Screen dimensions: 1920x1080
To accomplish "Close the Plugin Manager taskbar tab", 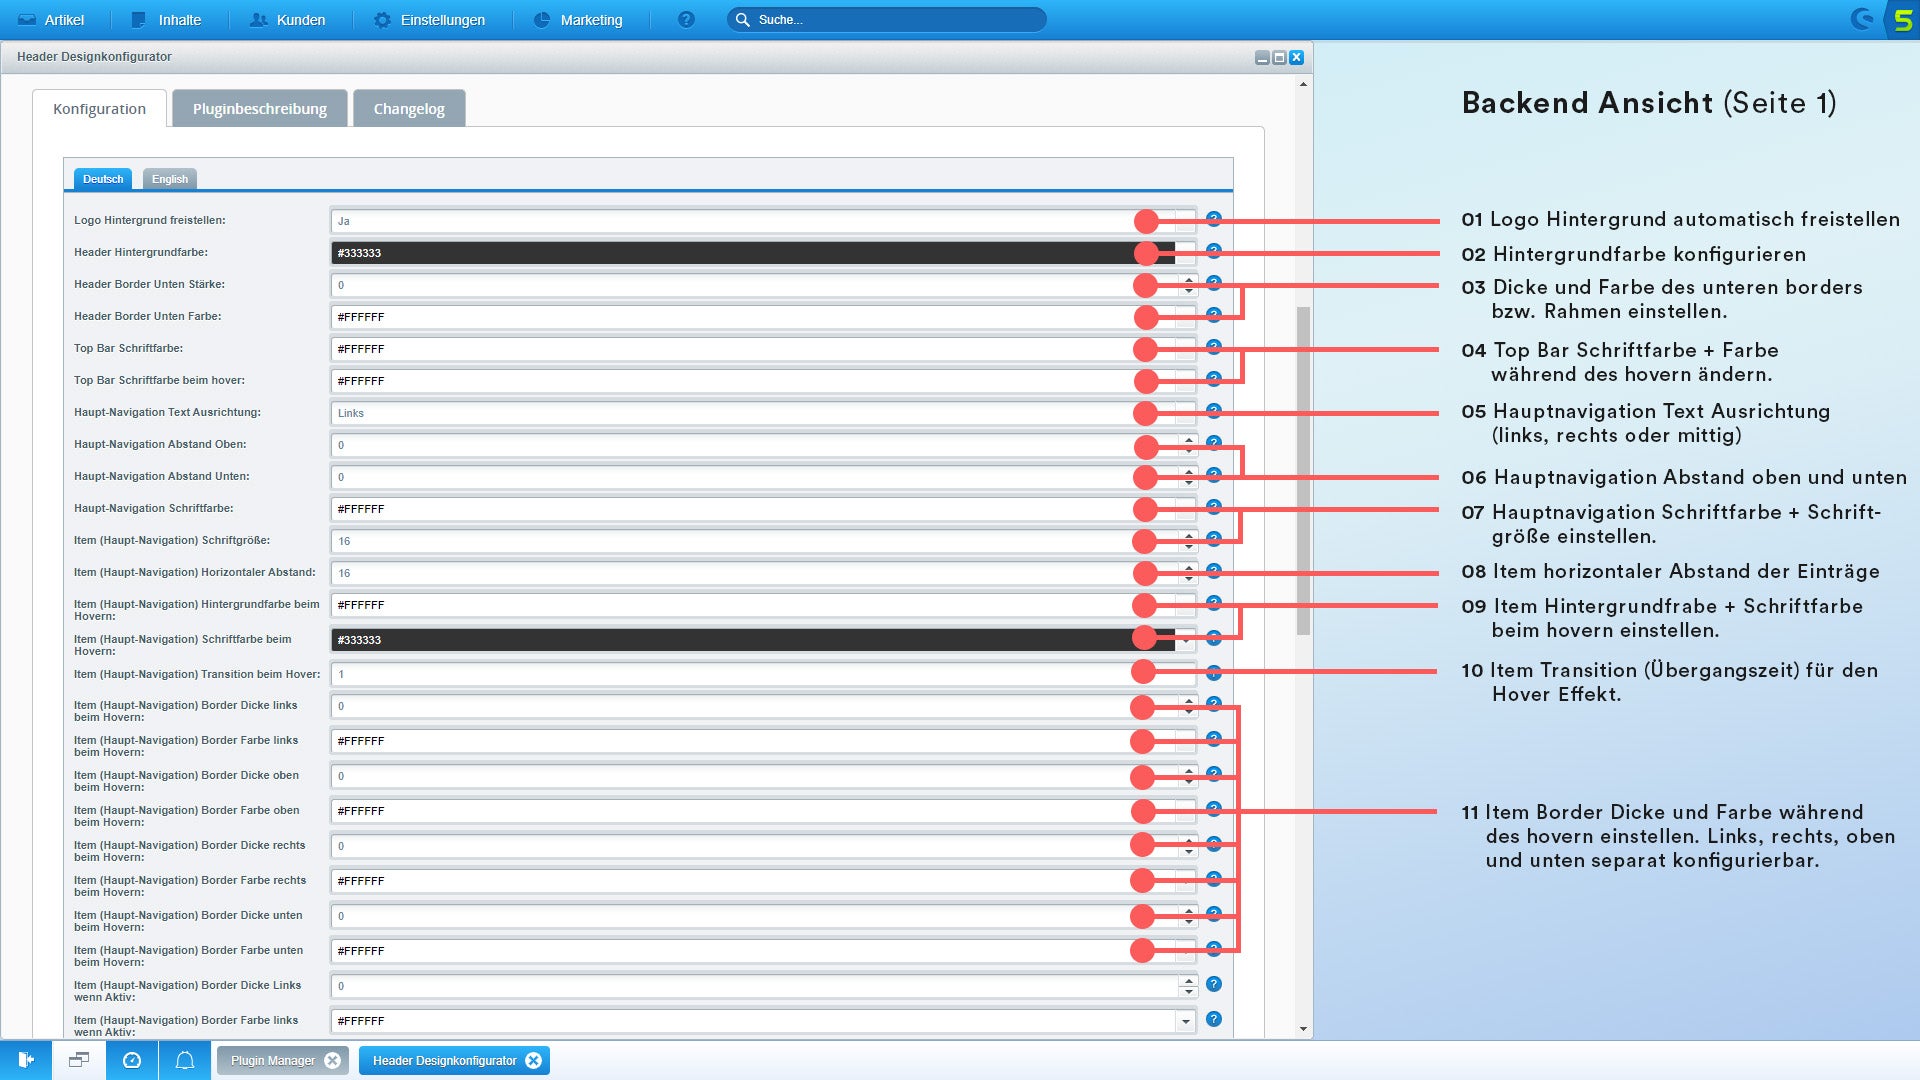I will (x=333, y=1060).
